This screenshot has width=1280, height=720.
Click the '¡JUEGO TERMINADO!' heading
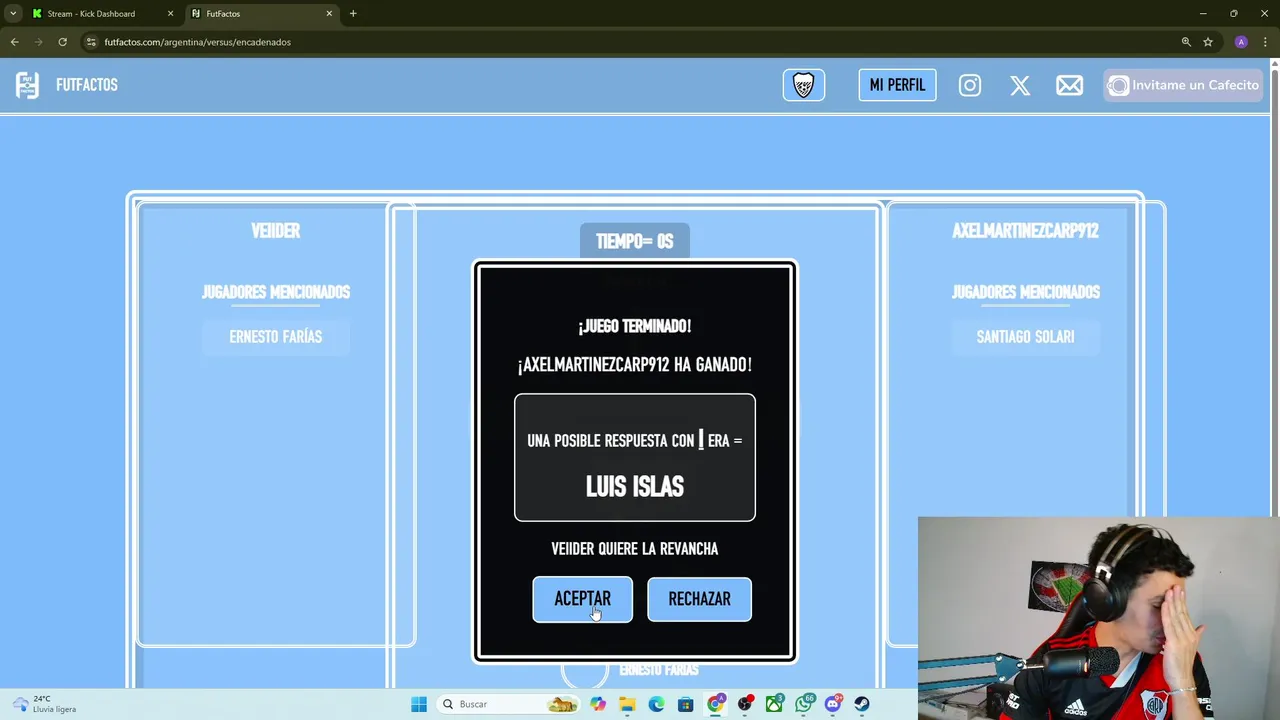[635, 326]
